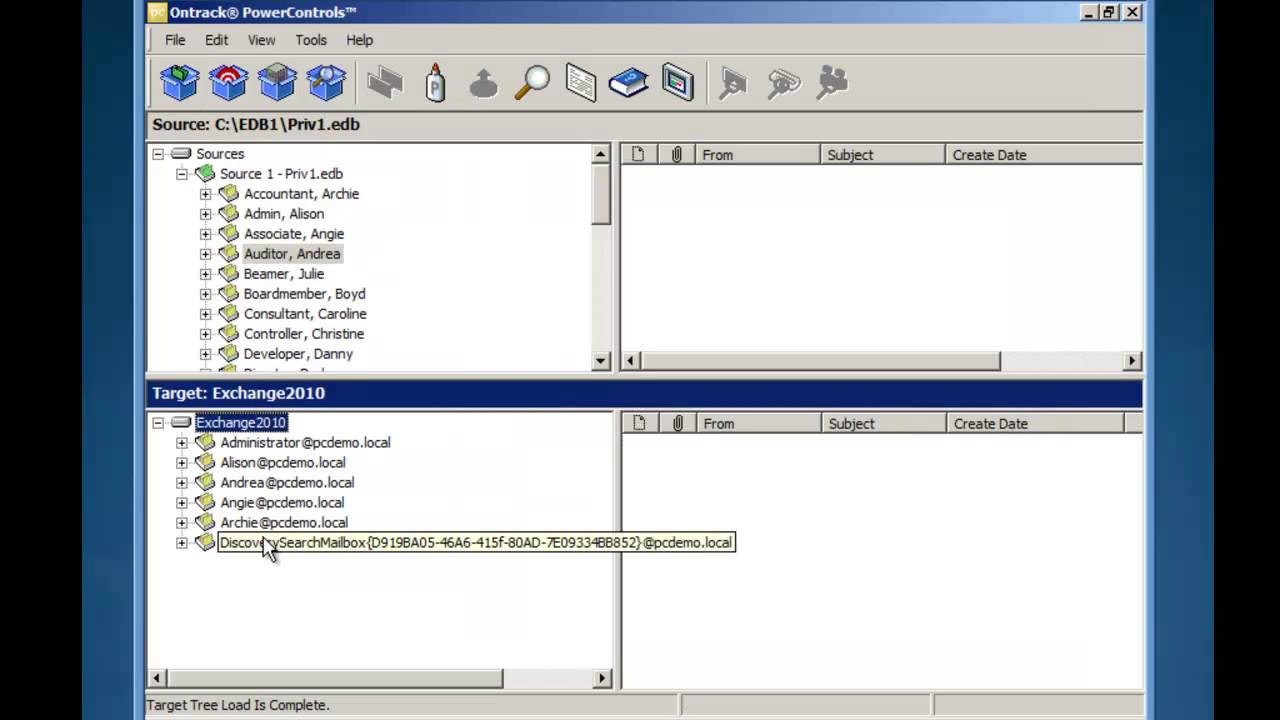Click the blue box with magnifier toolbar icon
The width and height of the screenshot is (1280, 720).
pyautogui.click(x=327, y=83)
